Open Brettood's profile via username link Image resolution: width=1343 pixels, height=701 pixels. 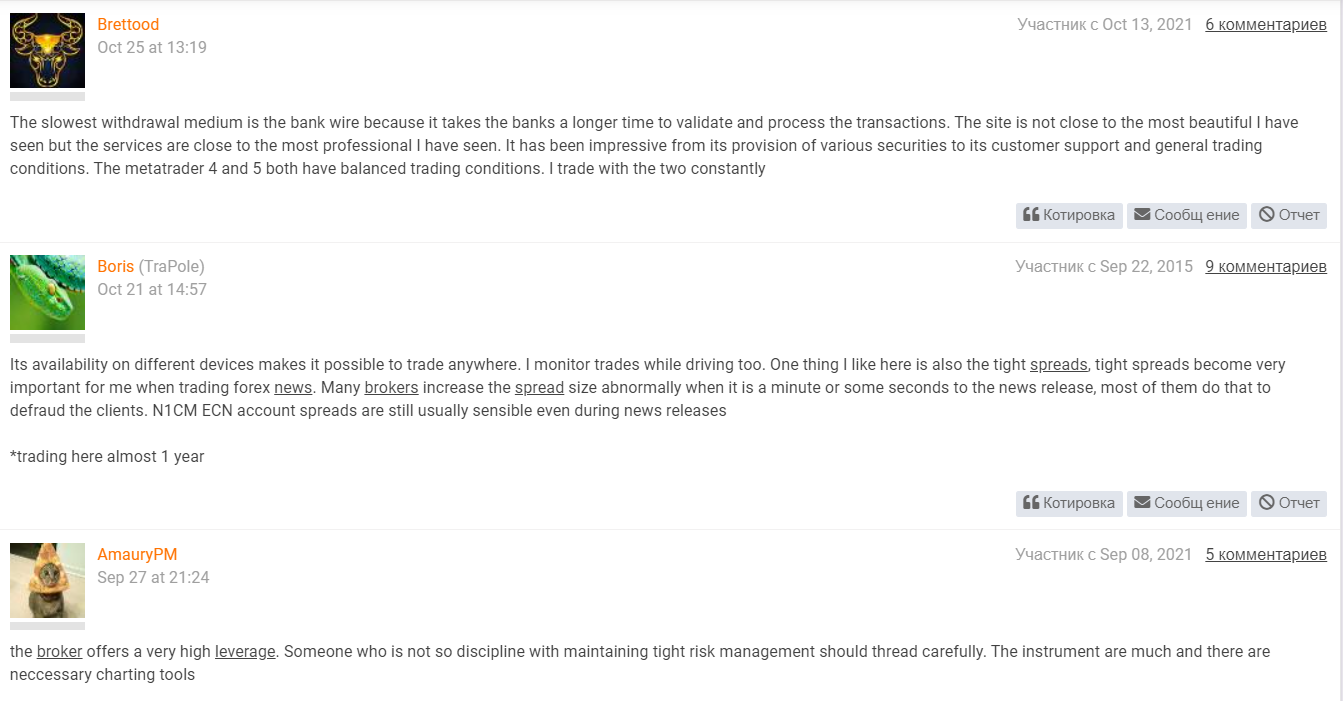point(128,25)
